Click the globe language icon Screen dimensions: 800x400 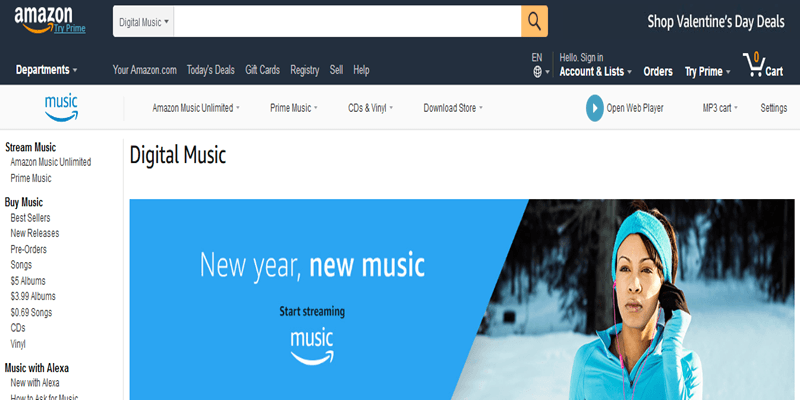click(x=537, y=72)
